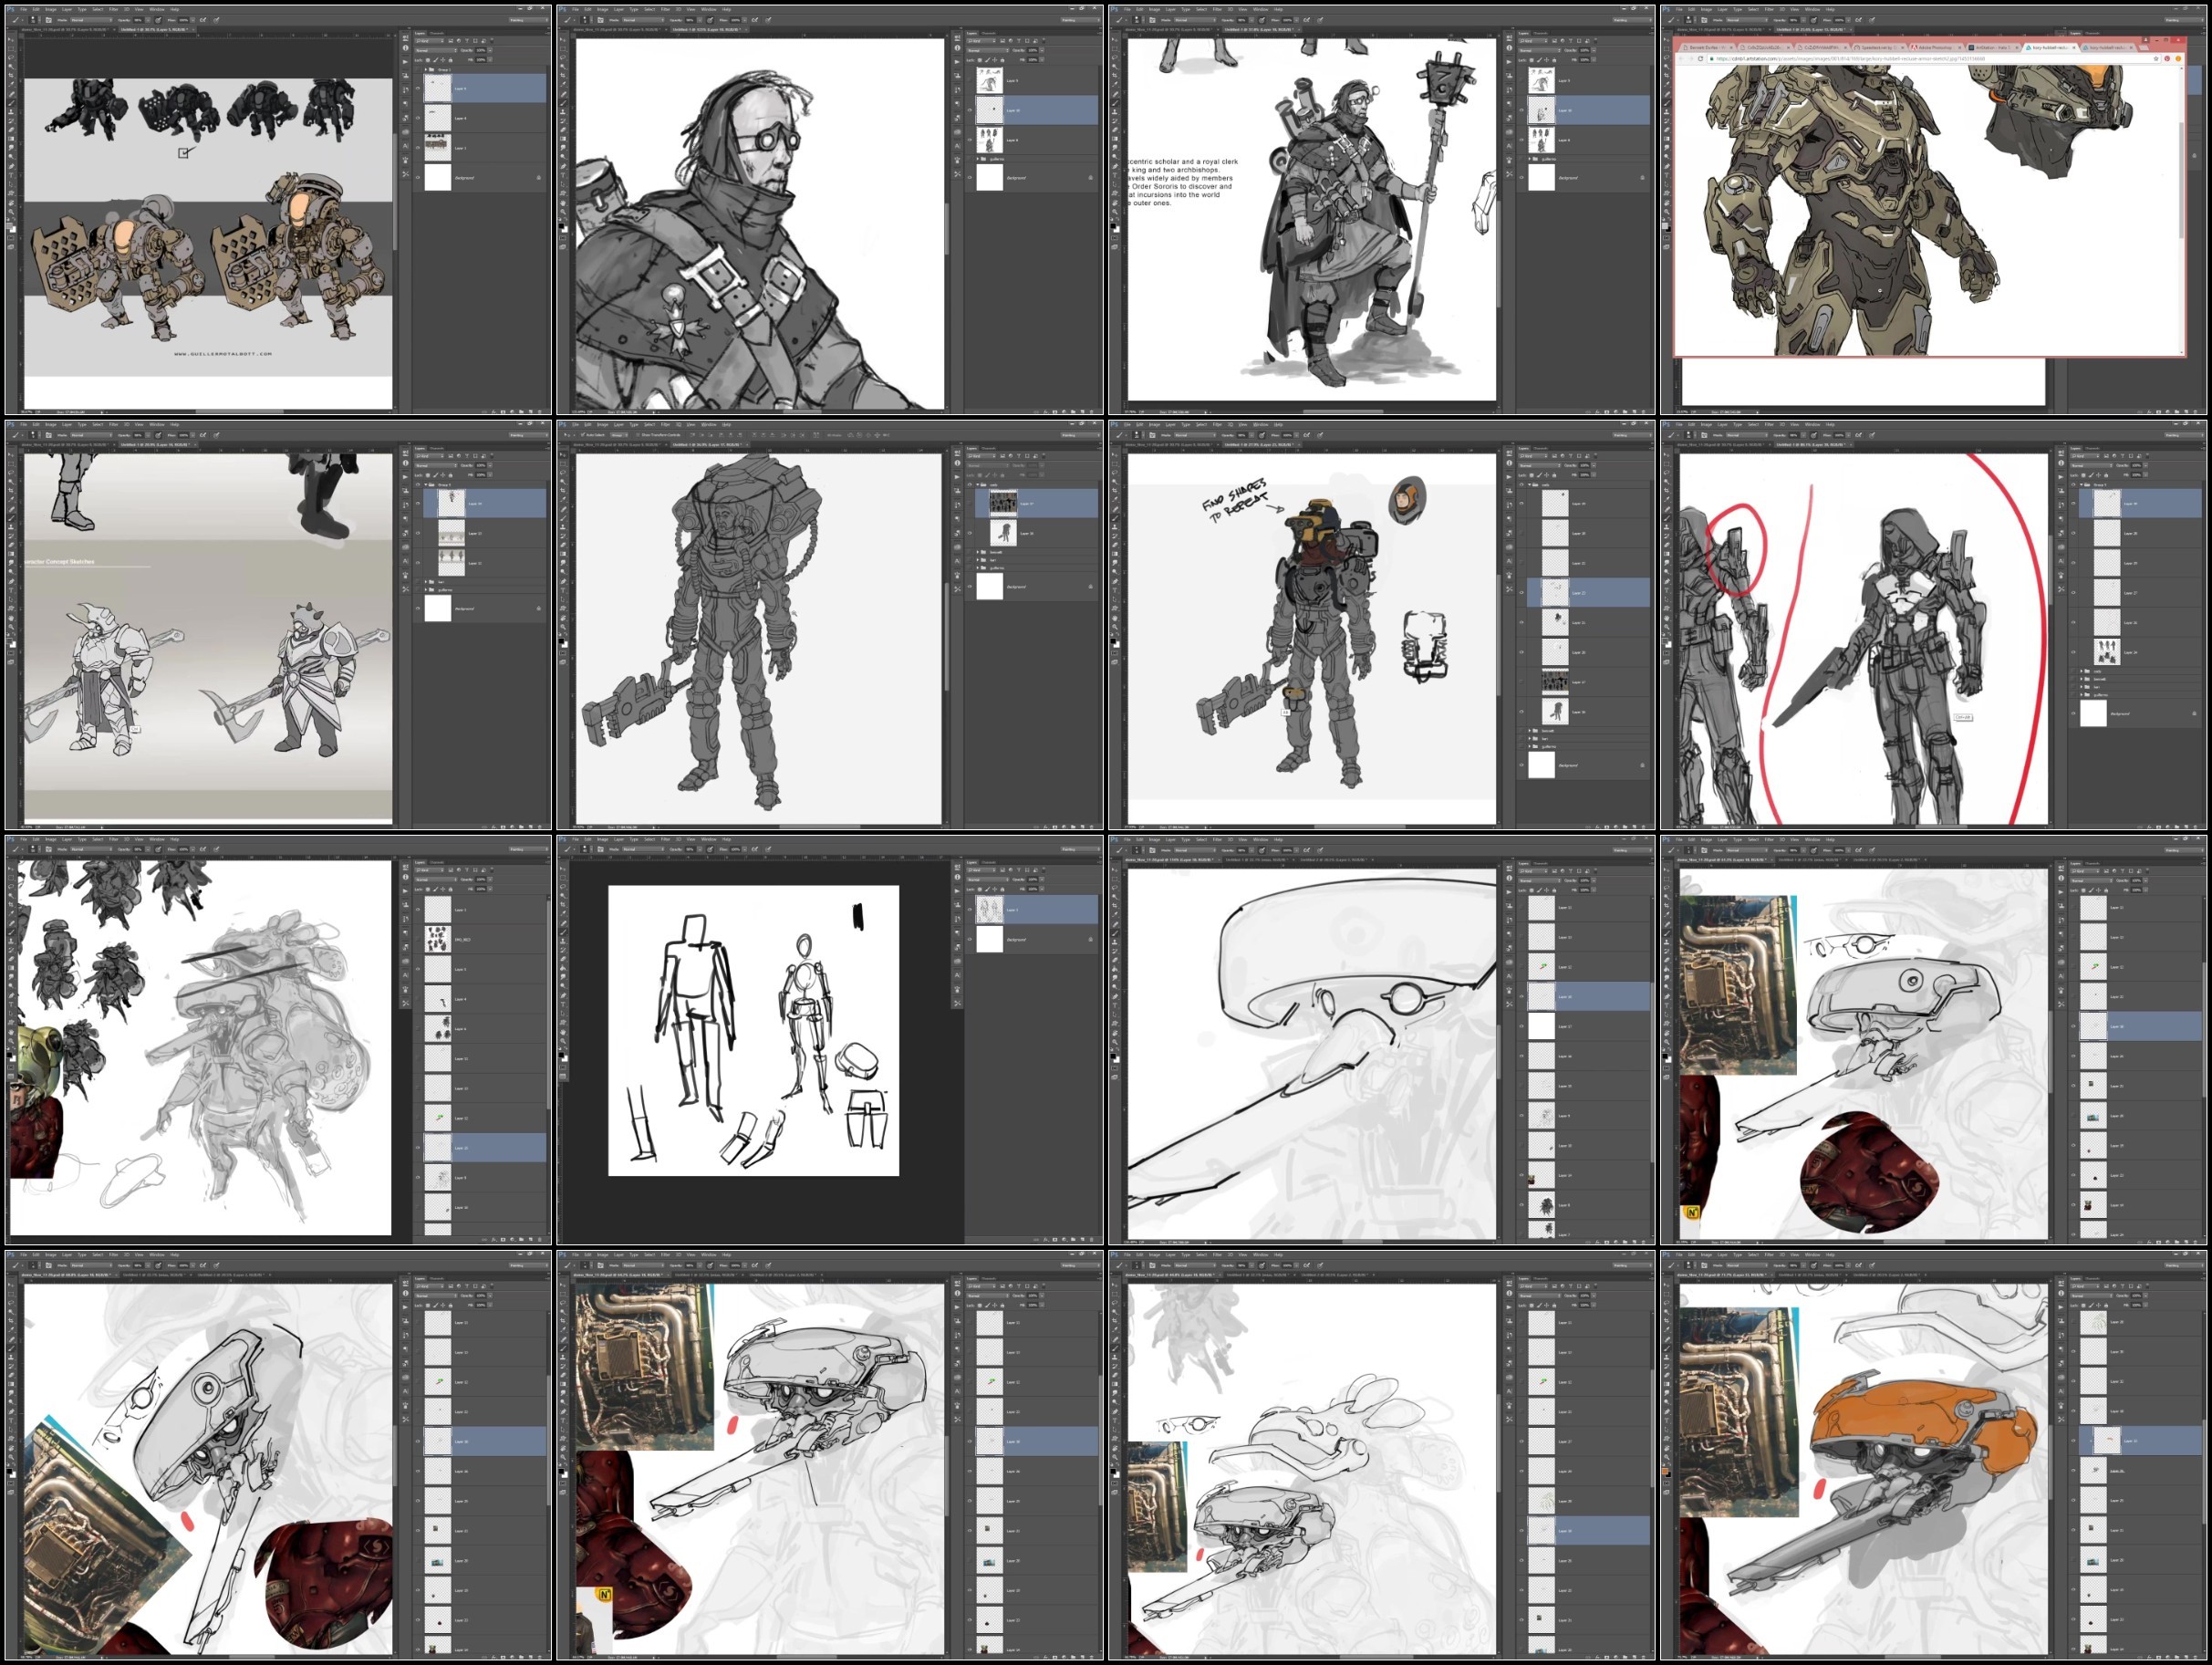The width and height of the screenshot is (2212, 1665).
Task: Click Layer 5's thumbnail in the shield-robots frame
Action: [x=438, y=89]
